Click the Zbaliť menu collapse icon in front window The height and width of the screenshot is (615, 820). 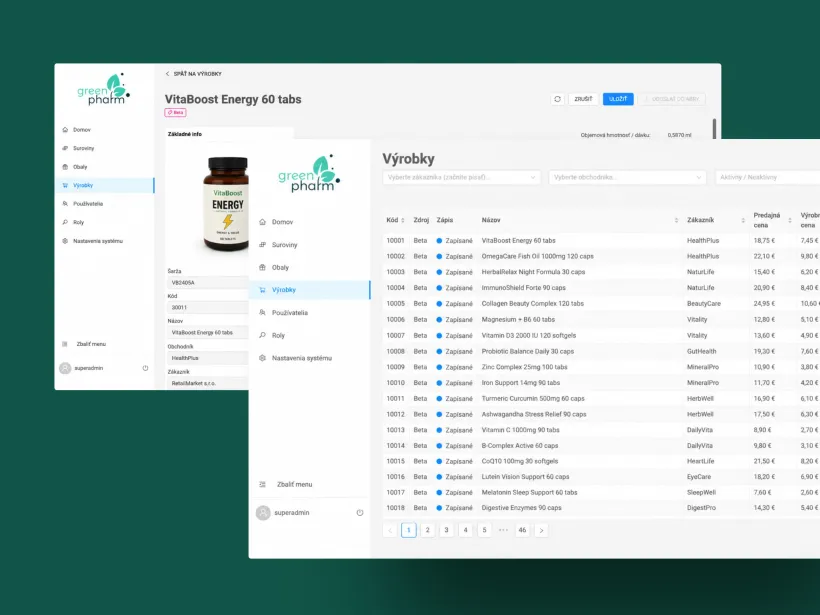pyautogui.click(x=263, y=484)
